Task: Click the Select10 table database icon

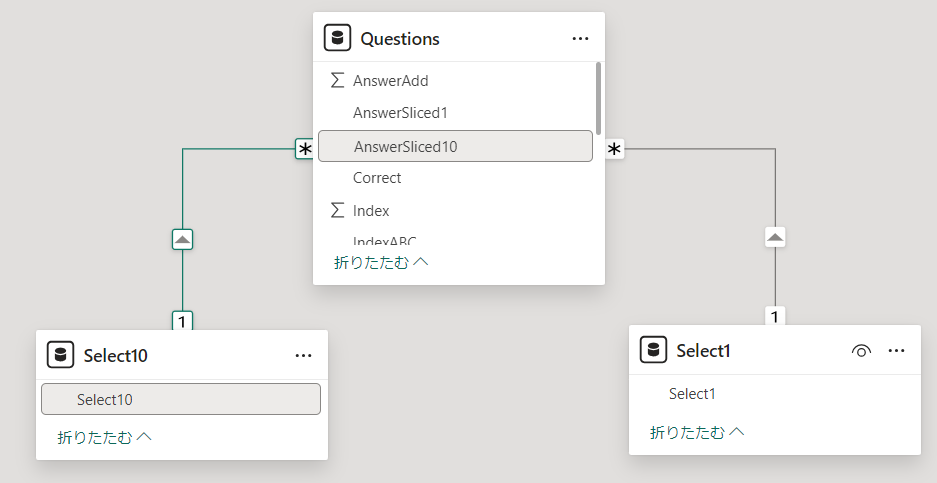Action: pos(61,355)
